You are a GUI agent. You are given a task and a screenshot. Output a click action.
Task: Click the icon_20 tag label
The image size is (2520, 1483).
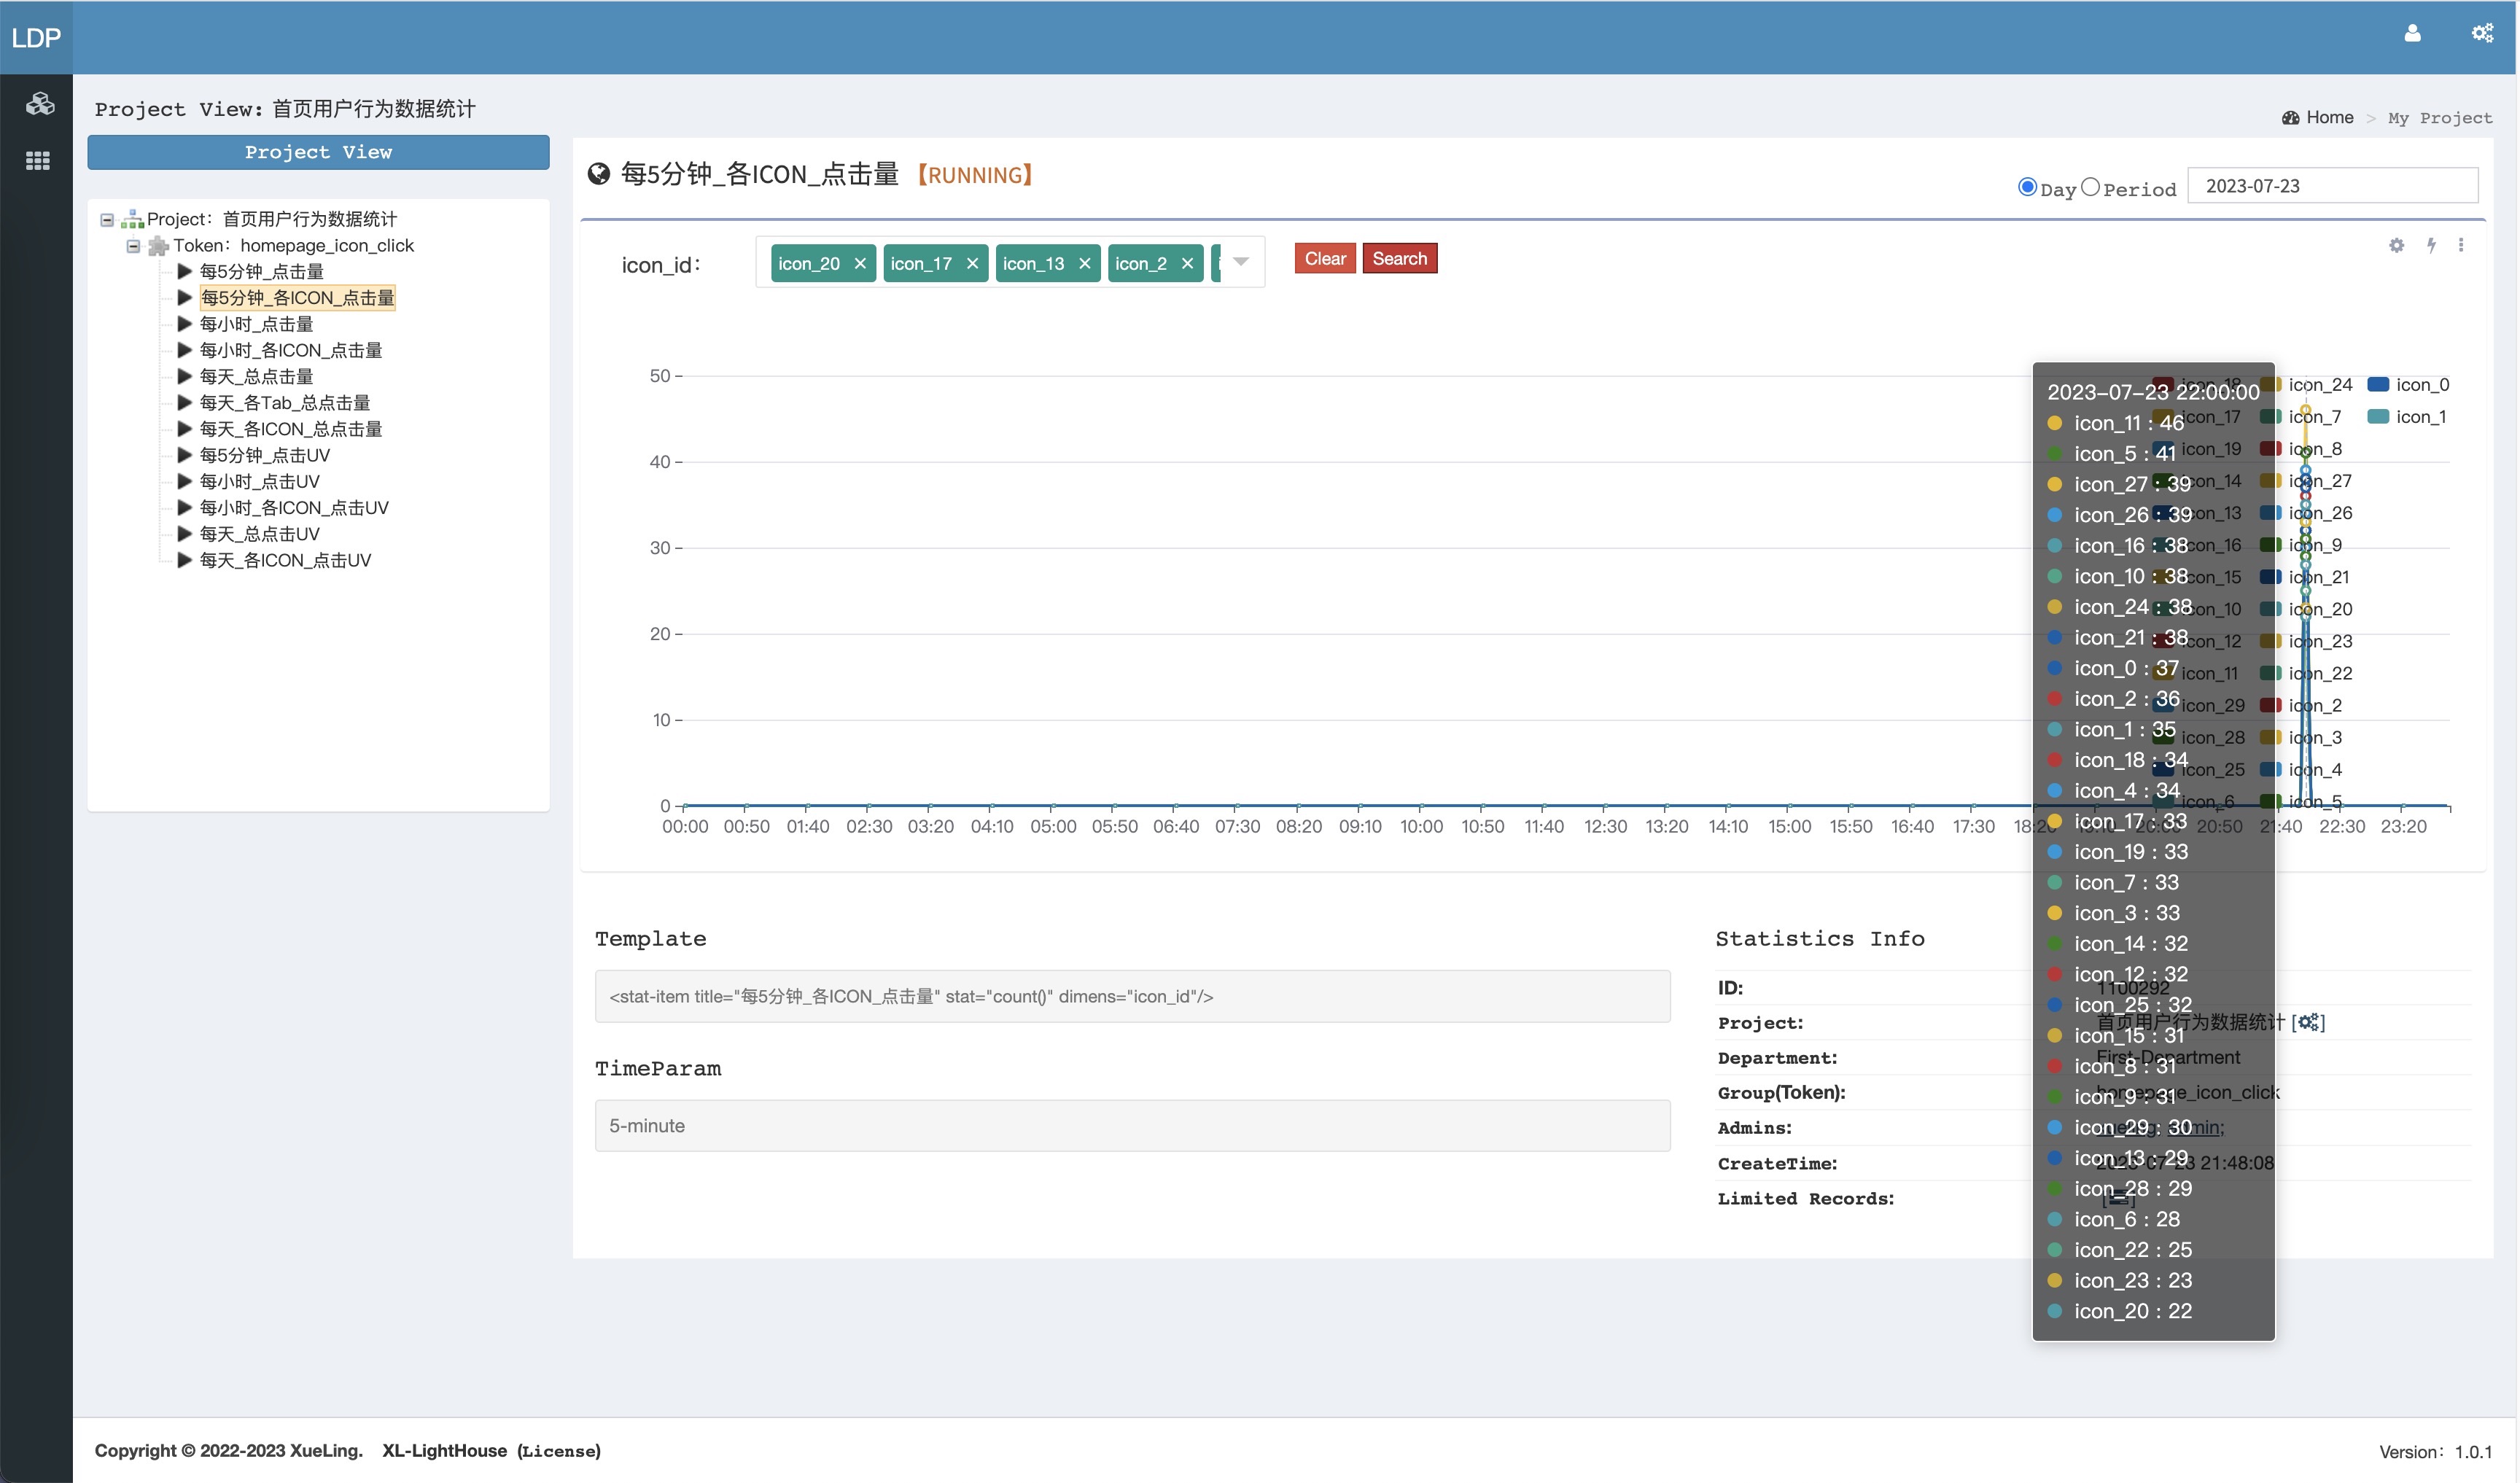(809, 264)
